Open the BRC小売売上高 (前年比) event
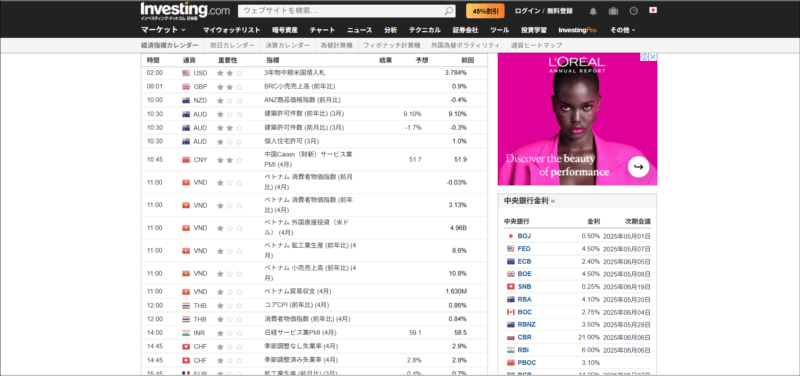The image size is (800, 376). (299, 87)
